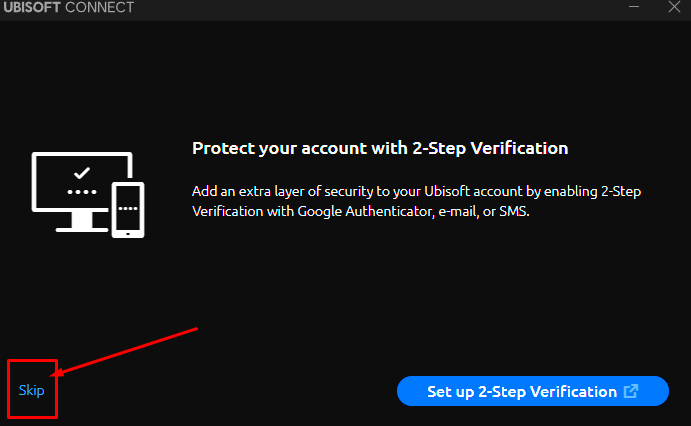Click the bold UBISOFT word in title
The height and width of the screenshot is (426, 691).
tap(32, 7)
